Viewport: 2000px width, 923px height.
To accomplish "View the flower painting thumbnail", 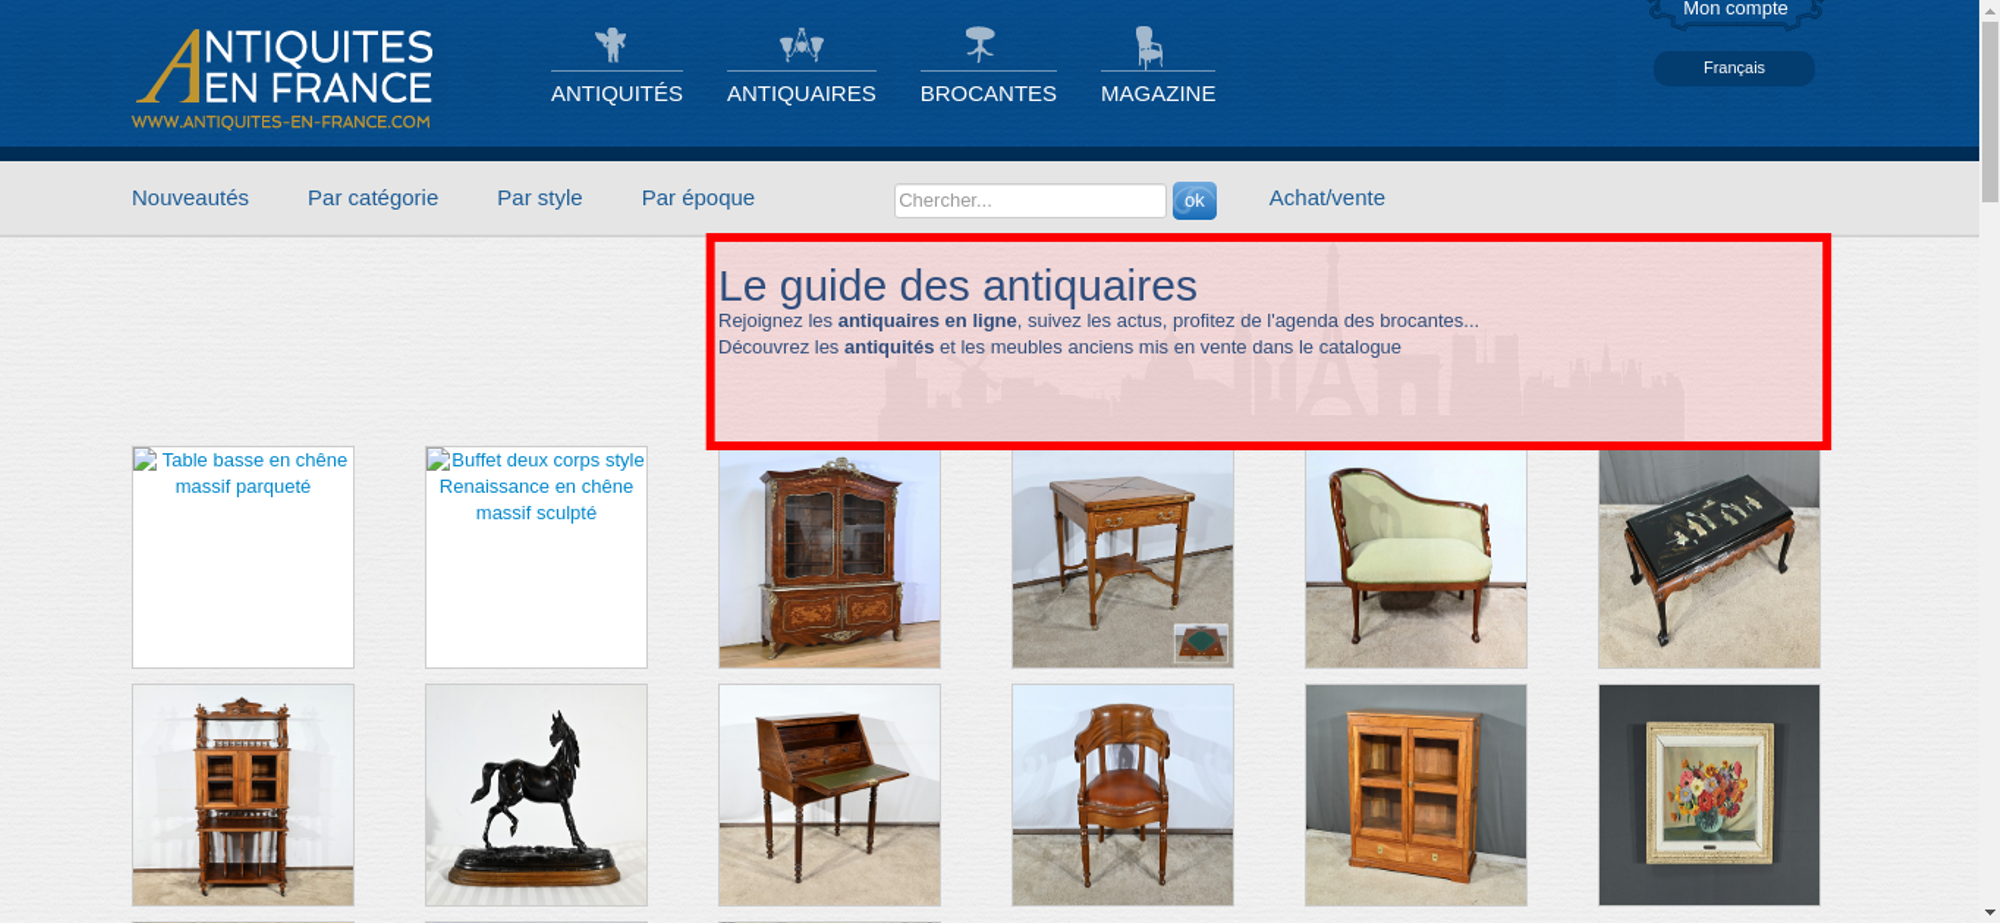I will point(1709,795).
